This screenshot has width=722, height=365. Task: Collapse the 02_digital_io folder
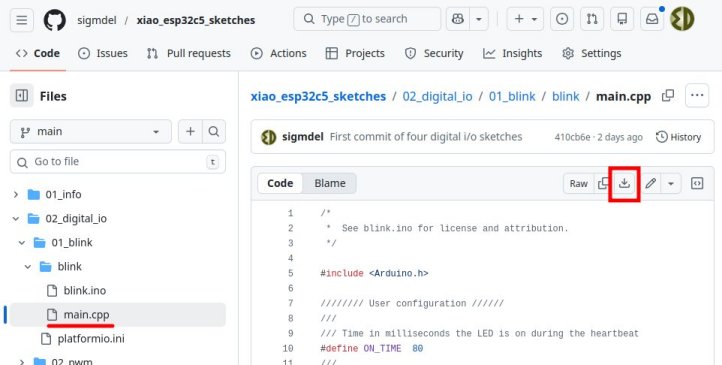pos(16,218)
